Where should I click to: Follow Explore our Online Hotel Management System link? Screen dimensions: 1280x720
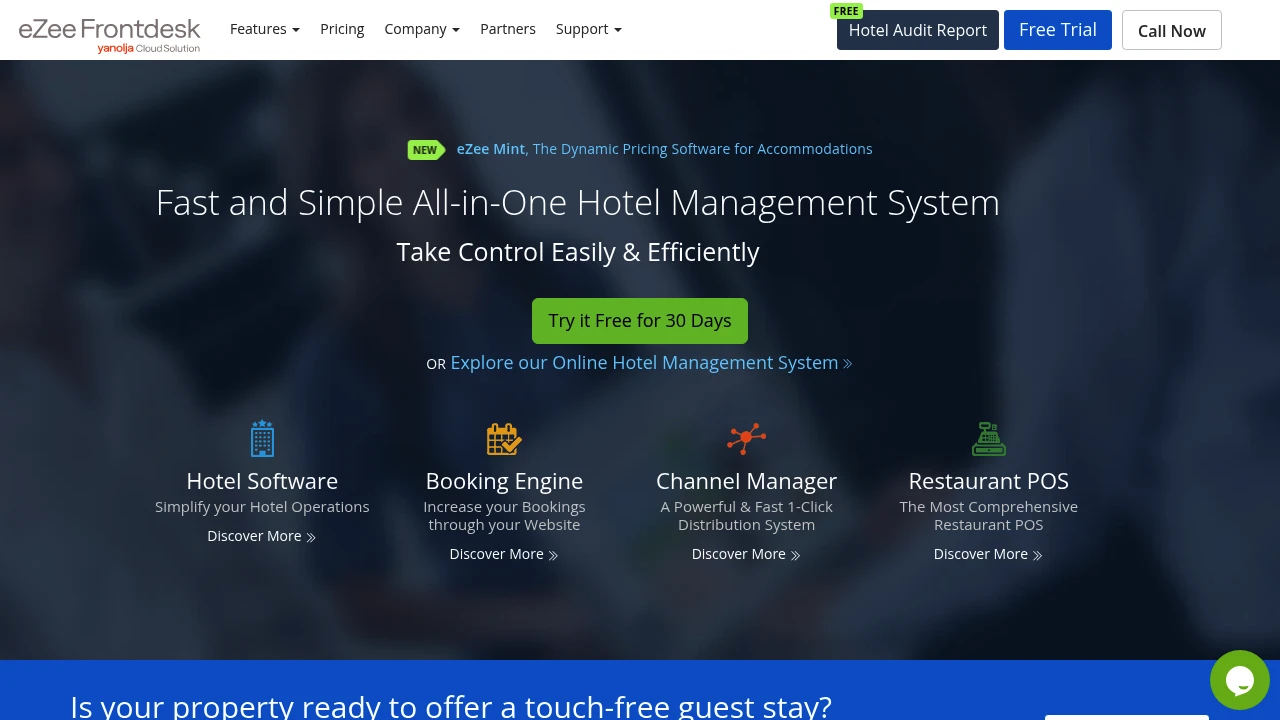point(651,363)
